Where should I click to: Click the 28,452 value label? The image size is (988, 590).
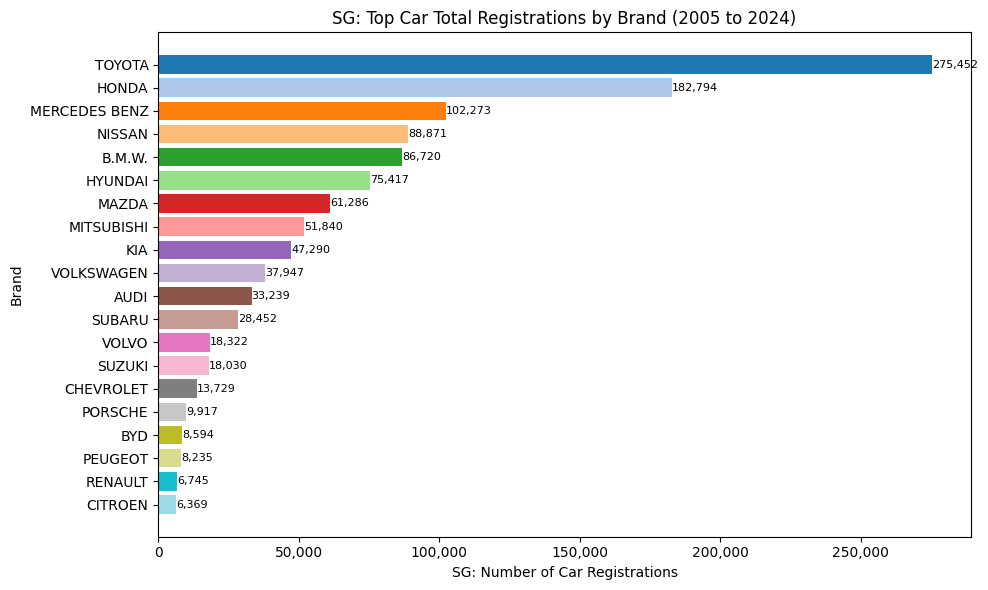click(258, 319)
